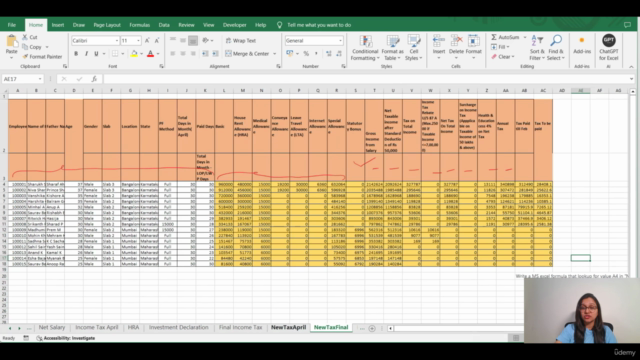Image resolution: width=640 pixels, height=360 pixels.
Task: Toggle Italic formatting
Action: pyautogui.click(x=86, y=53)
